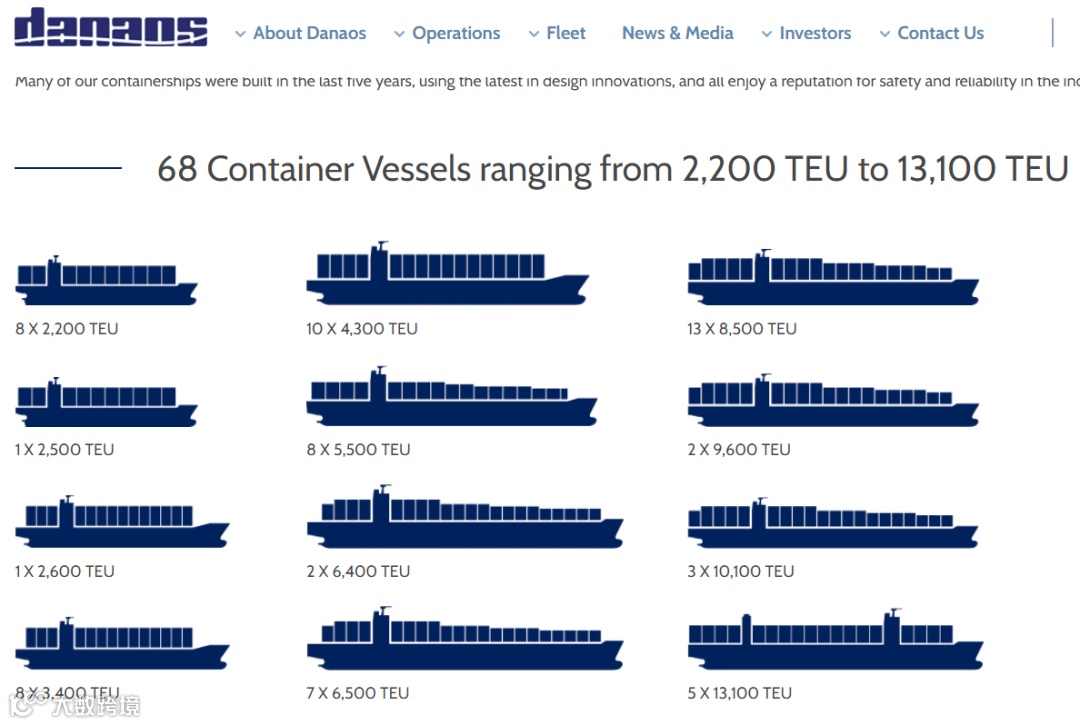1080x725 pixels.
Task: Open the Contact Us menu item
Action: coord(940,33)
